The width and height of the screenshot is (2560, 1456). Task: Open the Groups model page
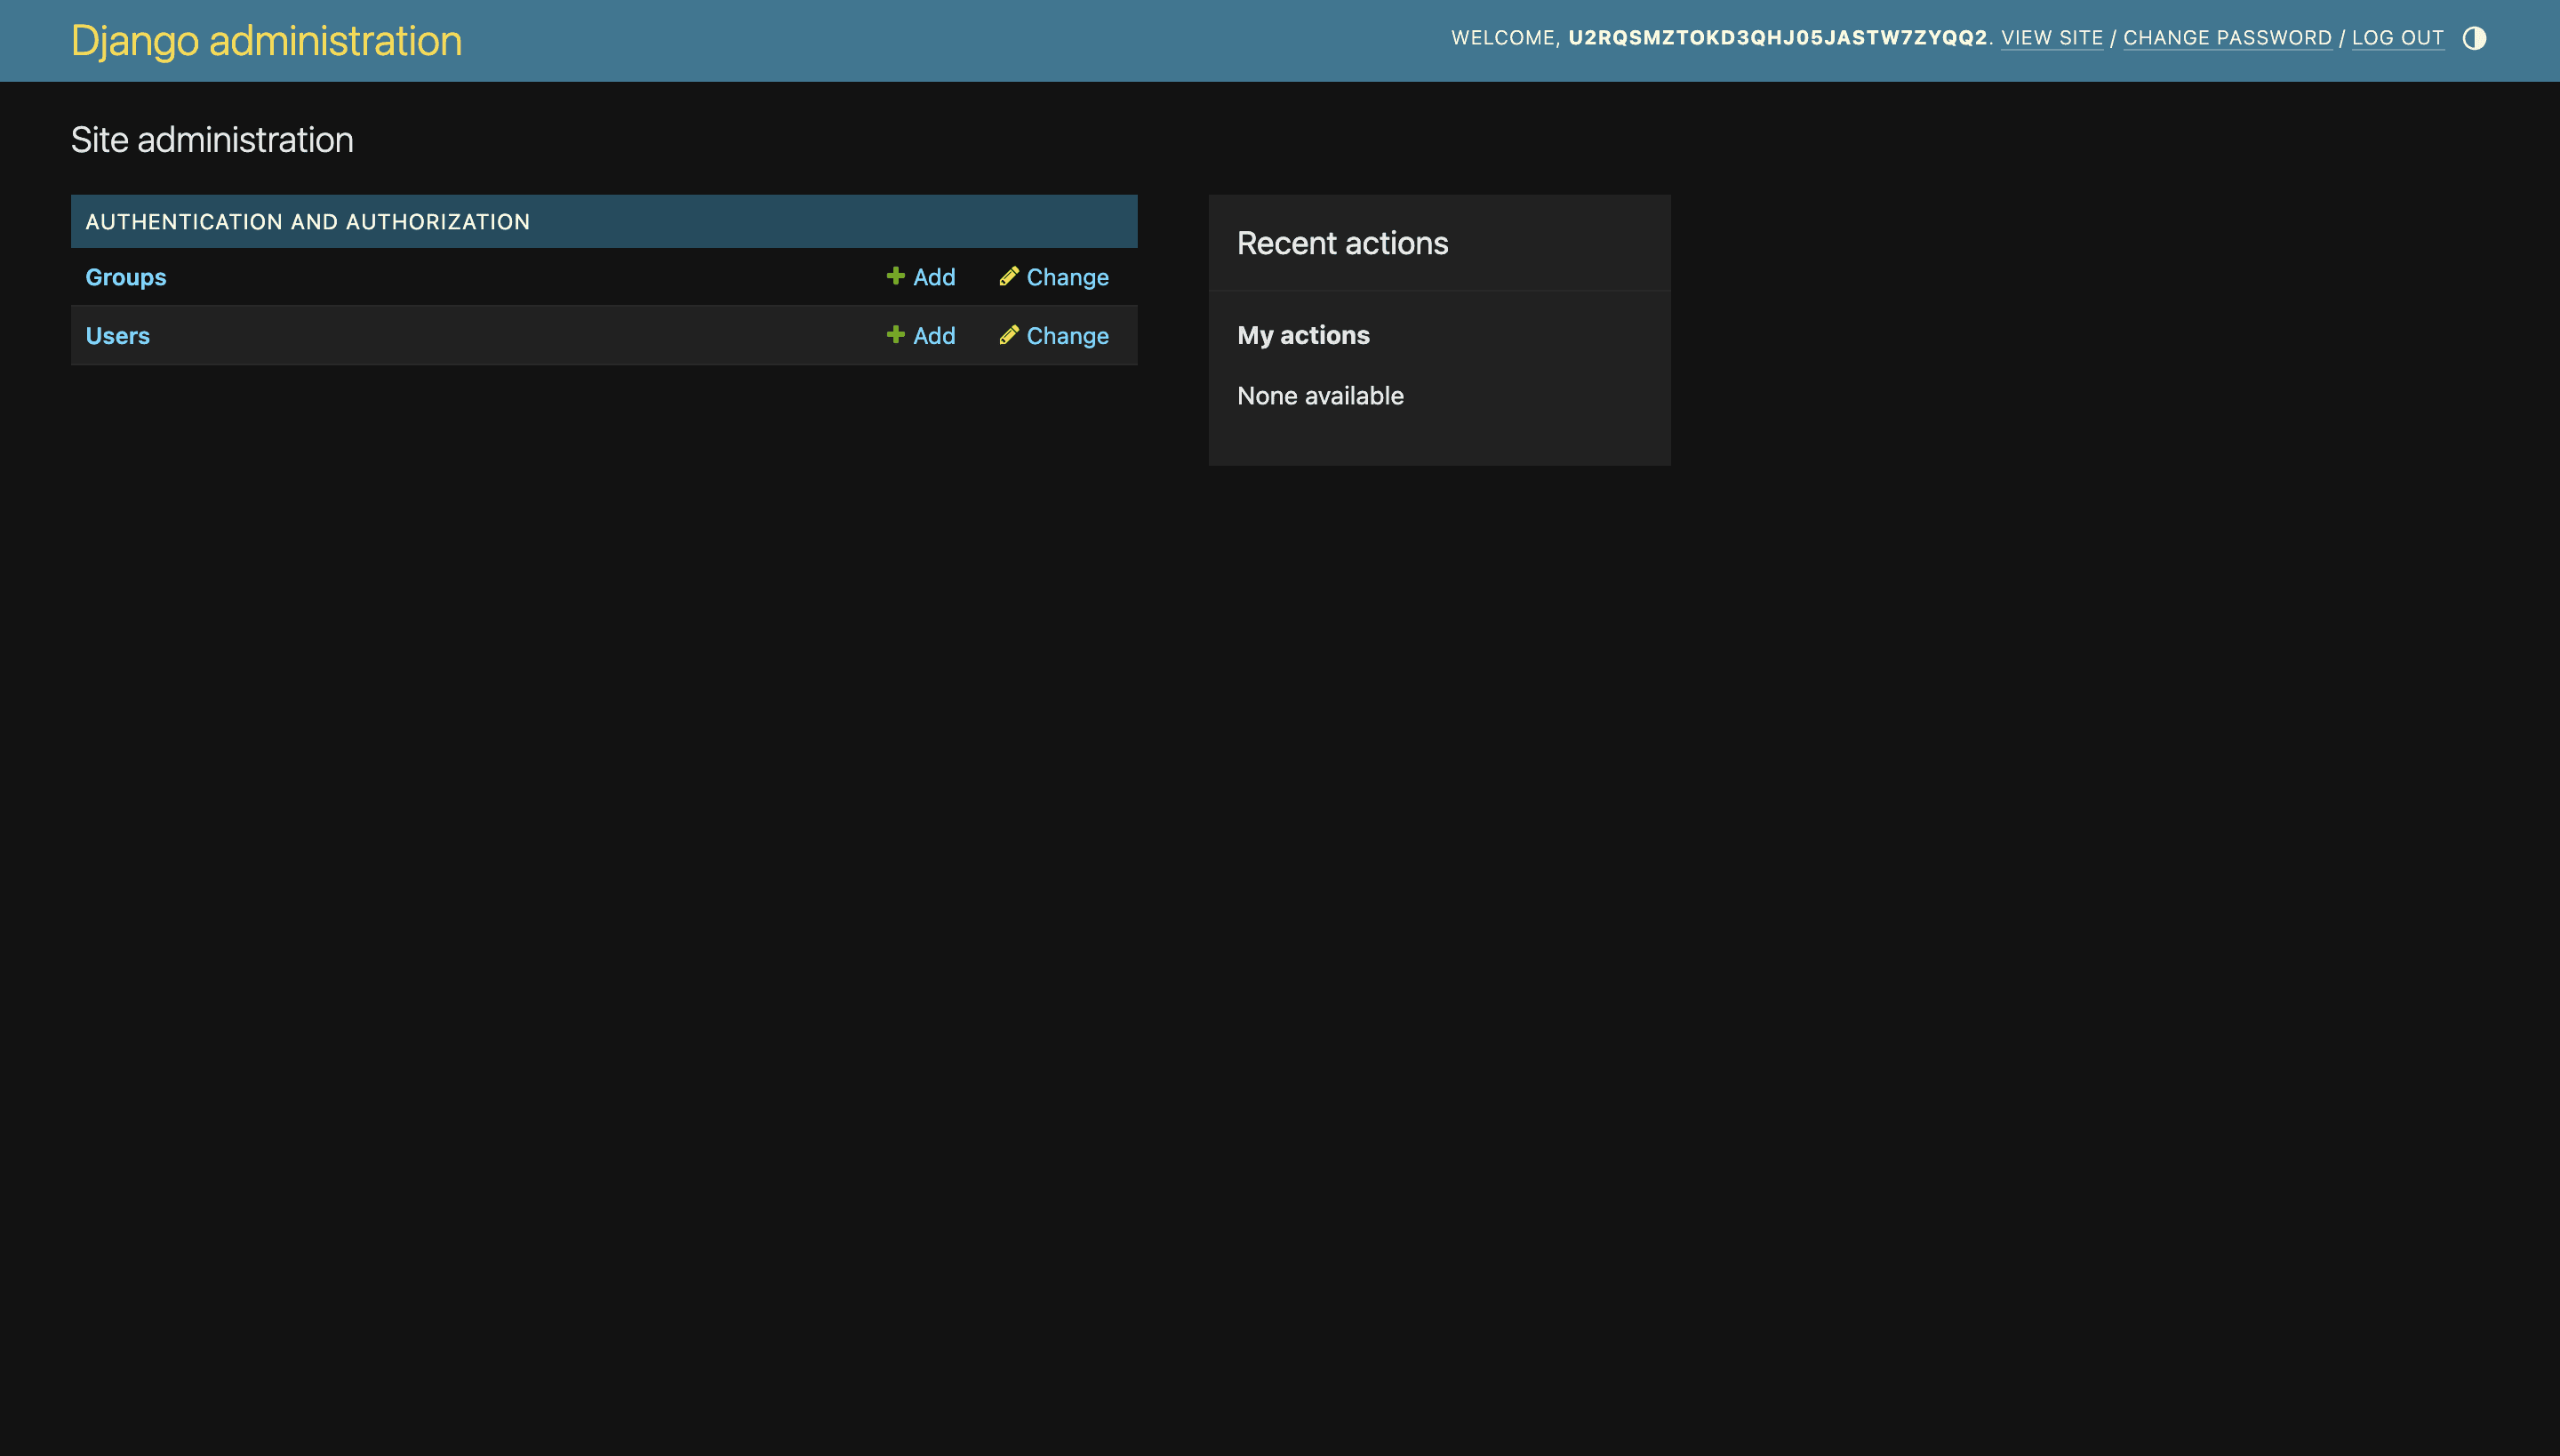pyautogui.click(x=125, y=277)
